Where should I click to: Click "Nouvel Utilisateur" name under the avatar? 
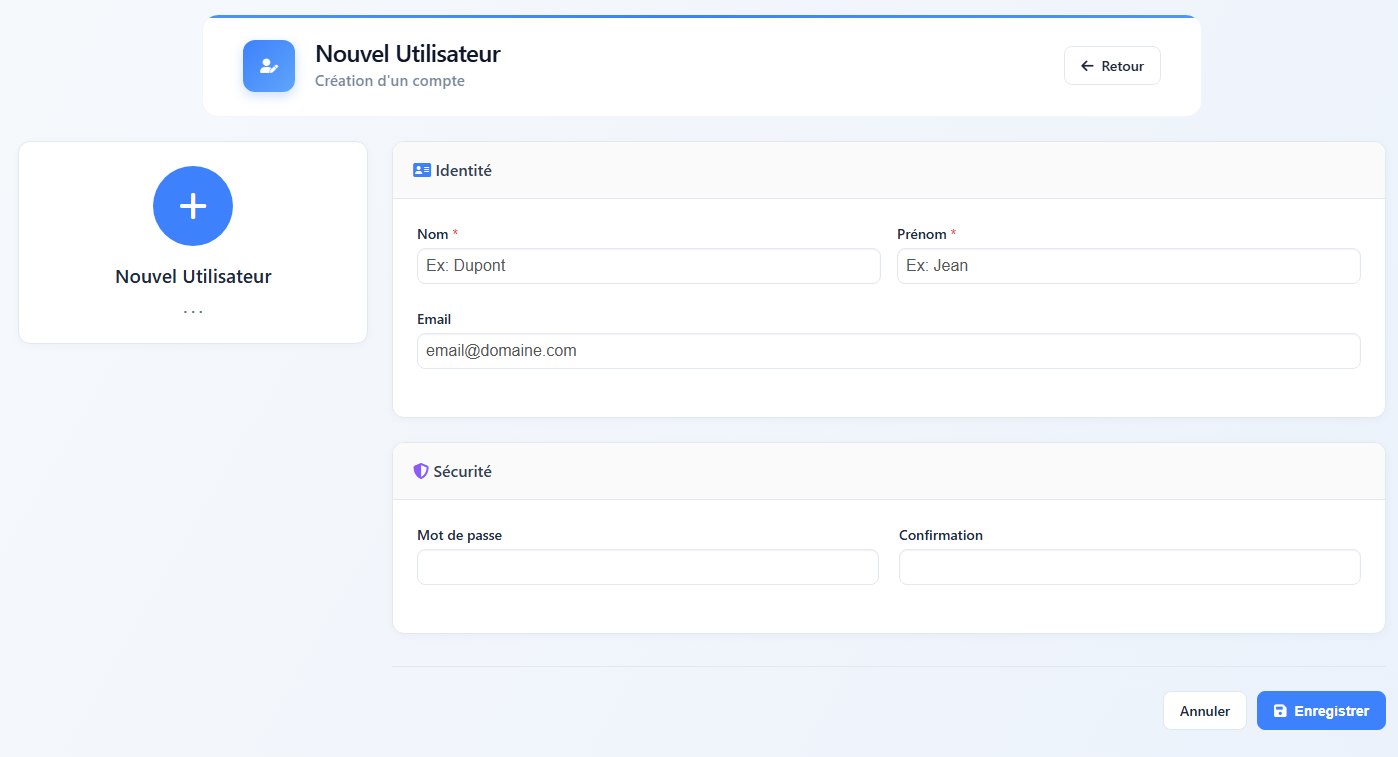click(193, 277)
